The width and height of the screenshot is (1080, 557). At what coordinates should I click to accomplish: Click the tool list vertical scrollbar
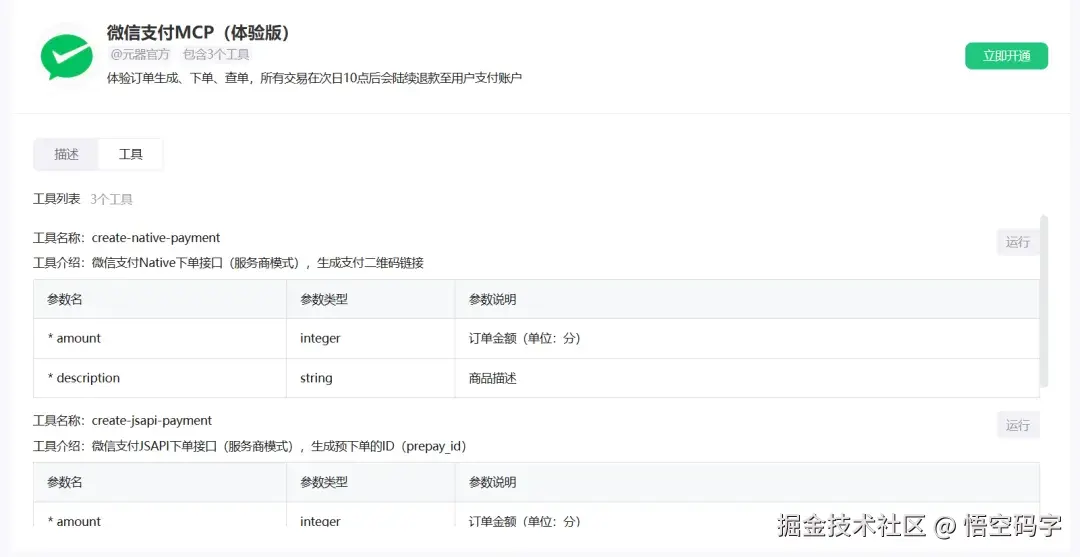pos(1043,303)
